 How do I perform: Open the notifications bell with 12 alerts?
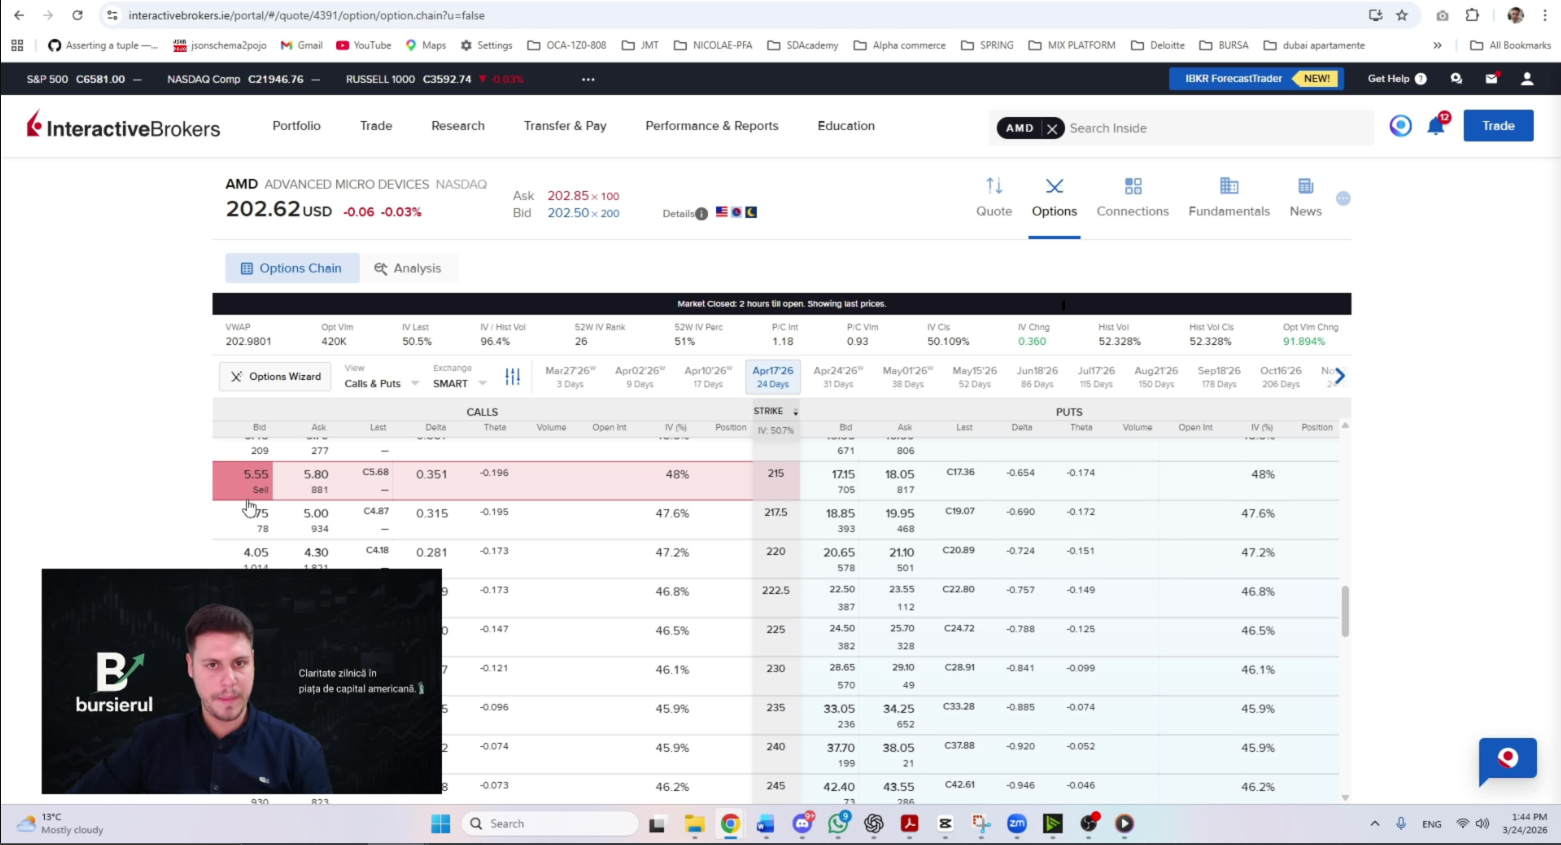click(x=1436, y=126)
